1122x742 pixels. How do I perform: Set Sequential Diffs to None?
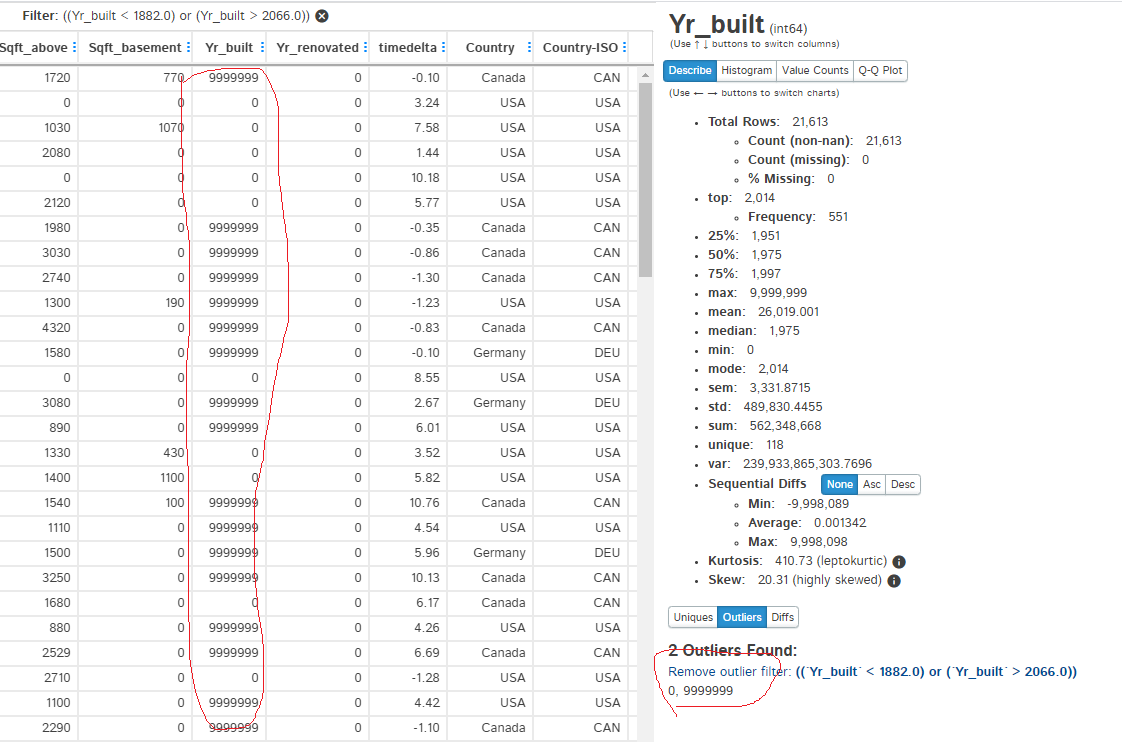point(839,484)
